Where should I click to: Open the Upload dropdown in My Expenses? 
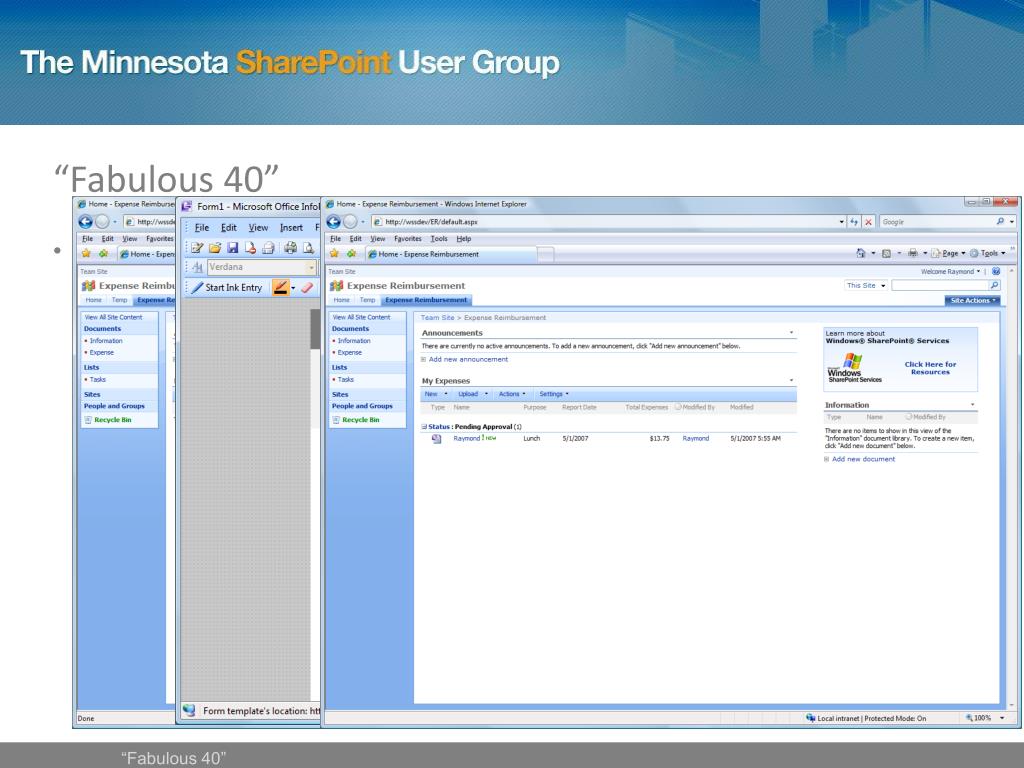473,394
